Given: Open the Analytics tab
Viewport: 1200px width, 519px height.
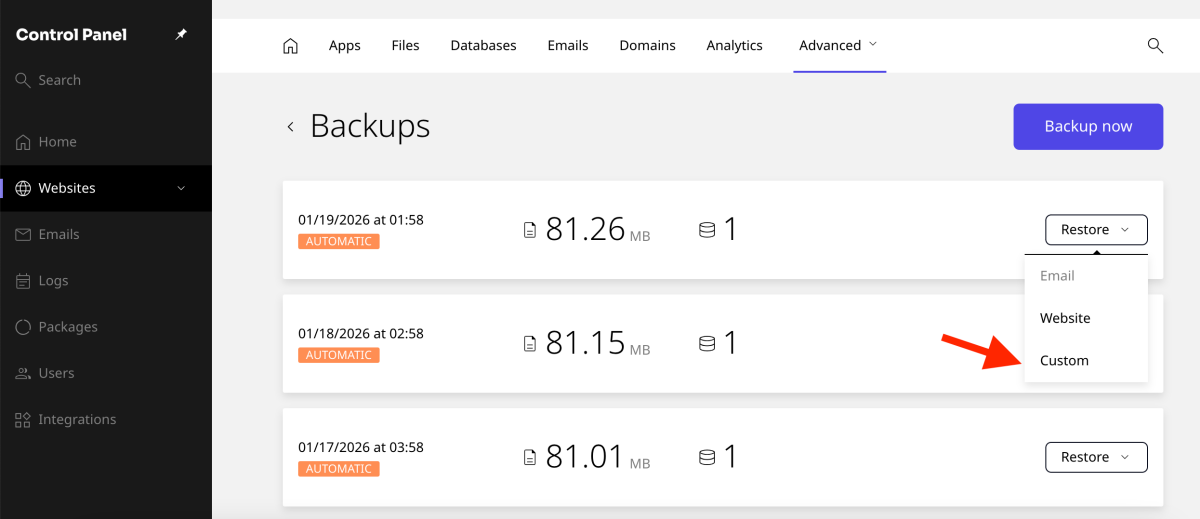Looking at the screenshot, I should coord(734,46).
